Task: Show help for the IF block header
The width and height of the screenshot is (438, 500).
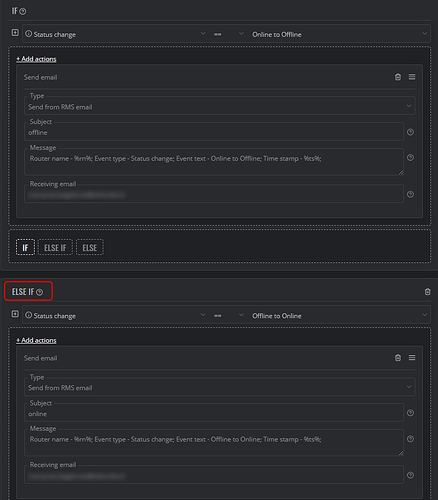Action: (x=23, y=12)
